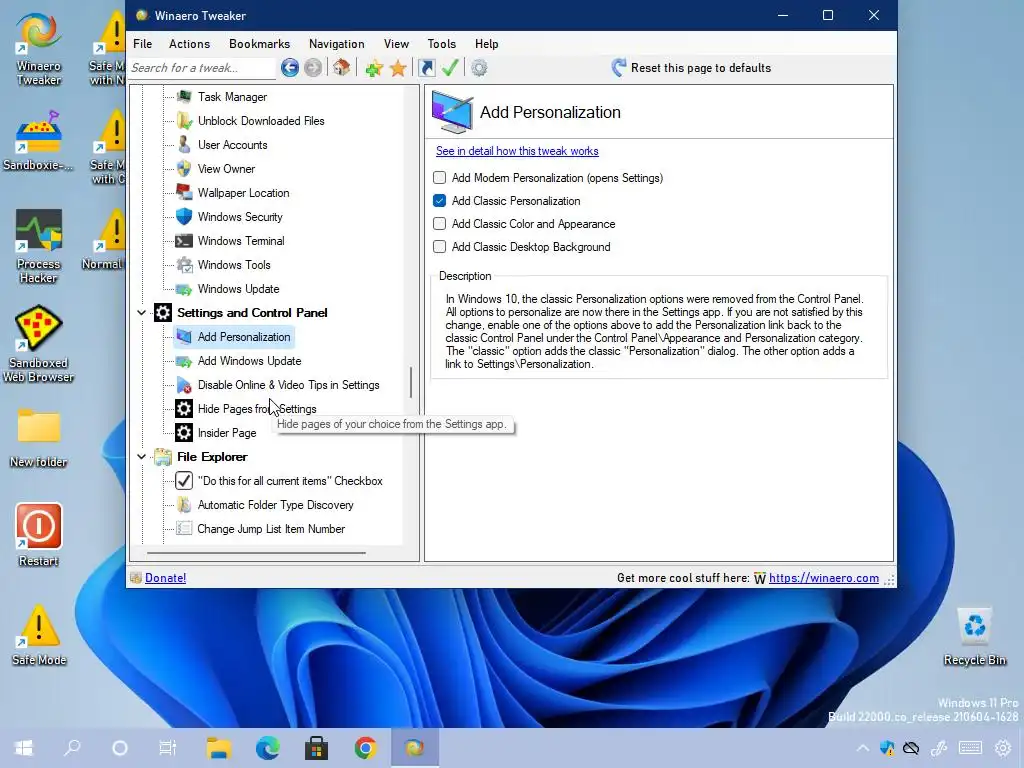Open File Explorer from taskbar
The width and height of the screenshot is (1024, 768).
(x=219, y=748)
